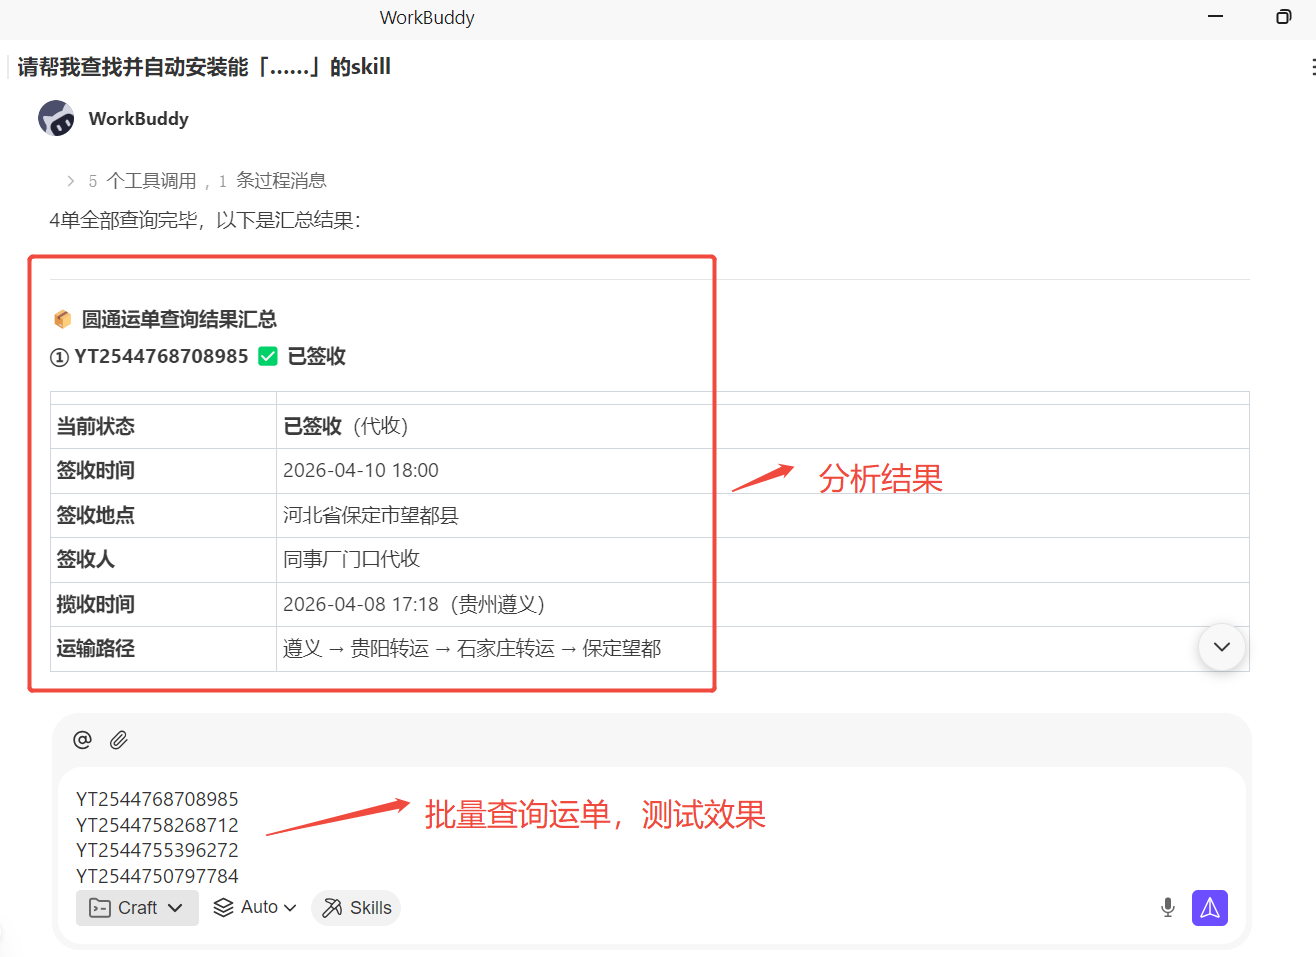Viewport: 1316px width, 957px height.
Task: Click the WorkBuddy avatar icon
Action: pos(56,118)
